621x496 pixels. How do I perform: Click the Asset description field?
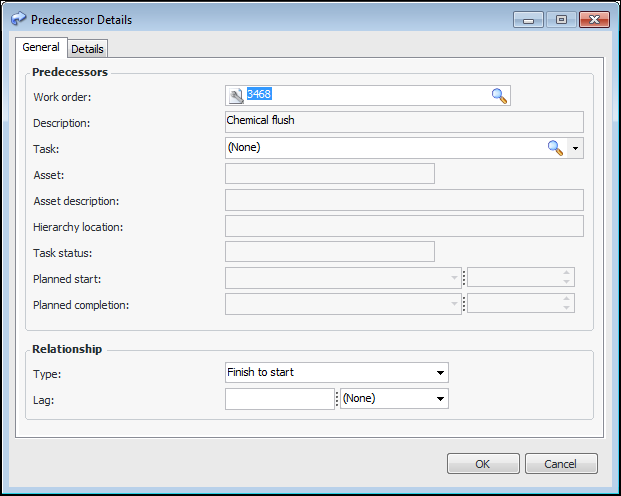[x=404, y=200]
